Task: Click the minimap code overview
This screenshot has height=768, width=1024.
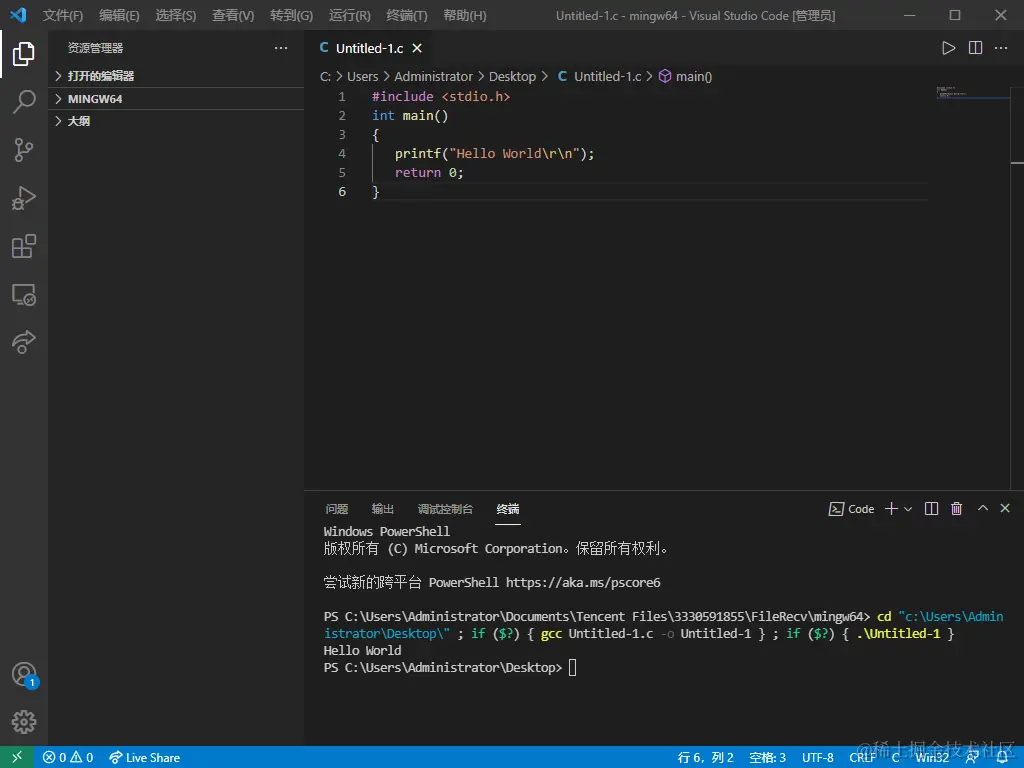Action: click(973, 92)
